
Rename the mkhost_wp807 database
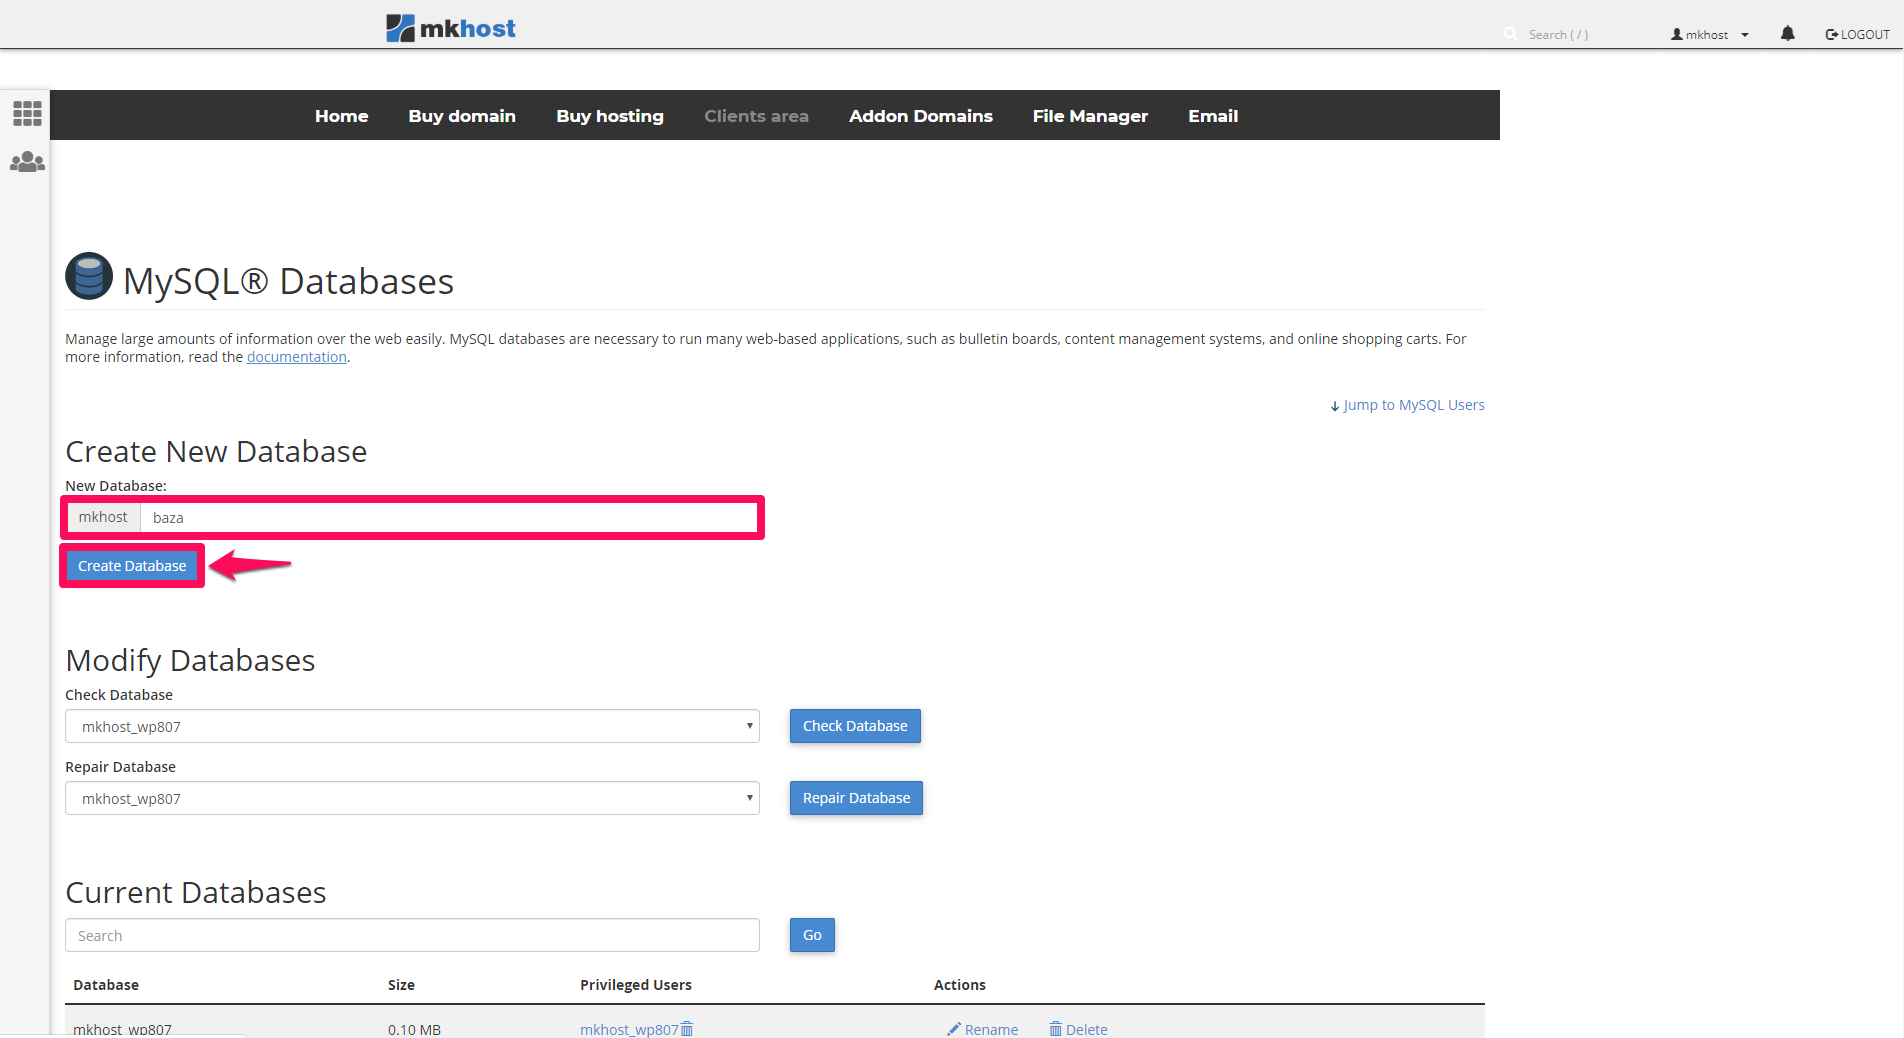[x=982, y=1029]
